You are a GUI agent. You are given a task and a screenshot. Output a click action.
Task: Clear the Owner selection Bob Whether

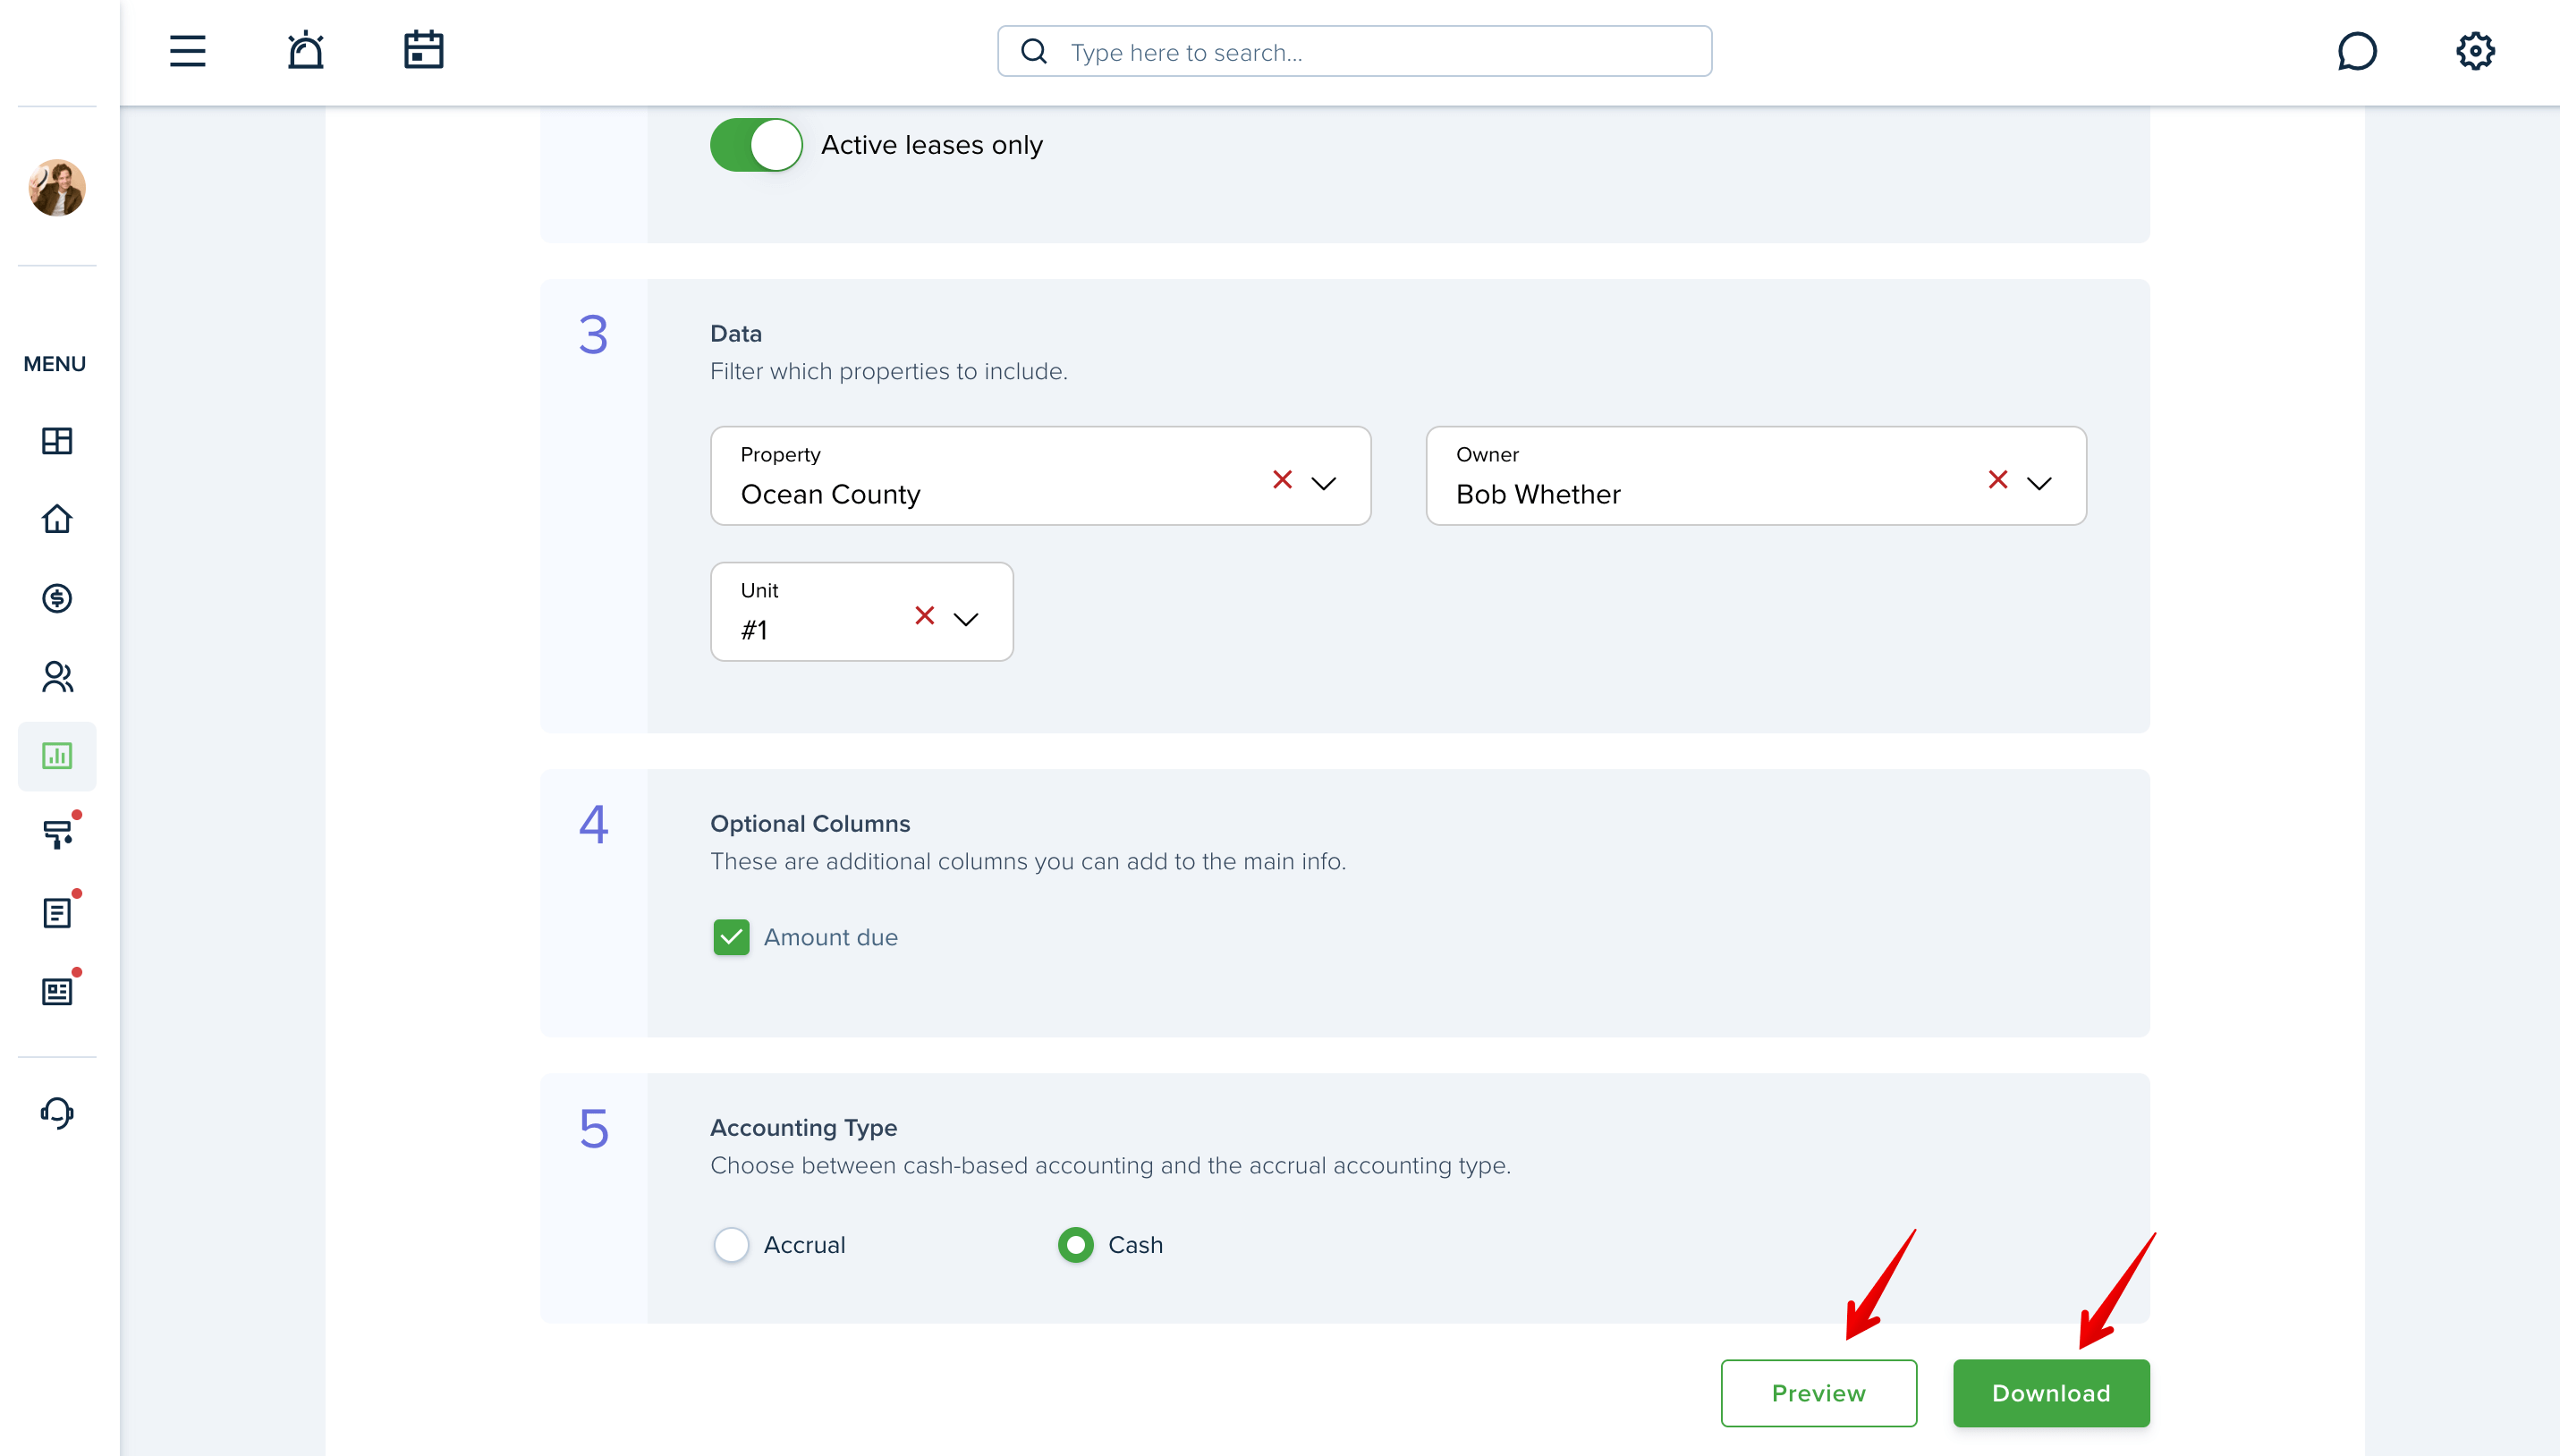click(x=1998, y=480)
